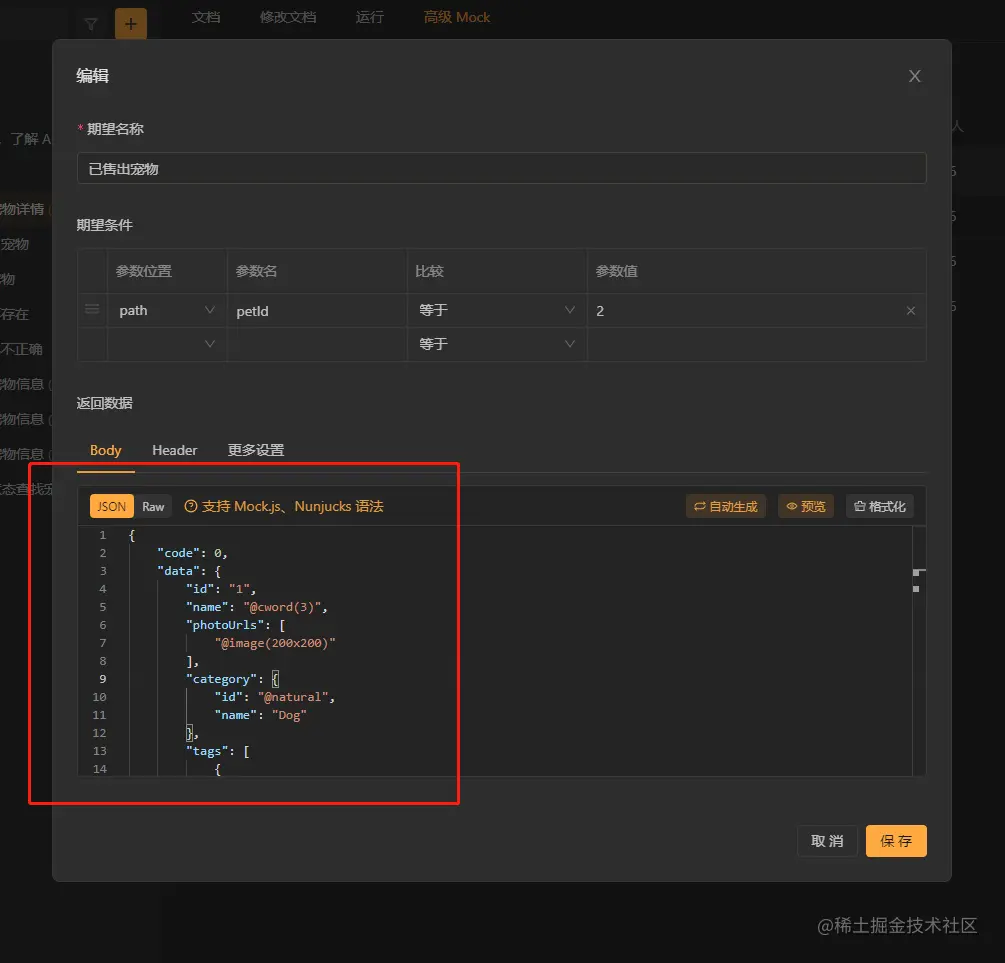Viewport: 1005px width, 963px height.
Task: Open the empty parameter location dropdown
Action: pos(167,344)
